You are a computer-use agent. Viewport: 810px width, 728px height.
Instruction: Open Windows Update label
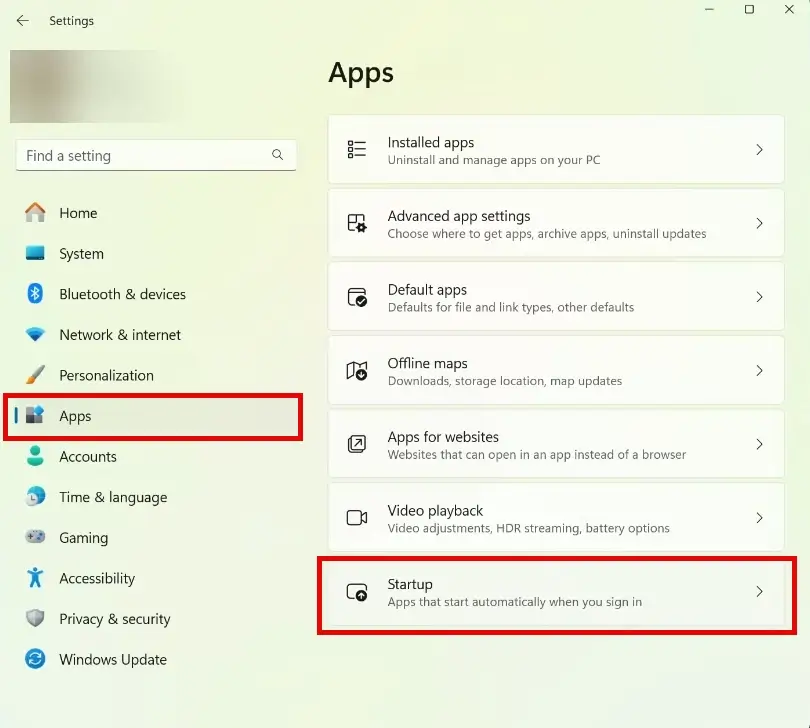[113, 659]
